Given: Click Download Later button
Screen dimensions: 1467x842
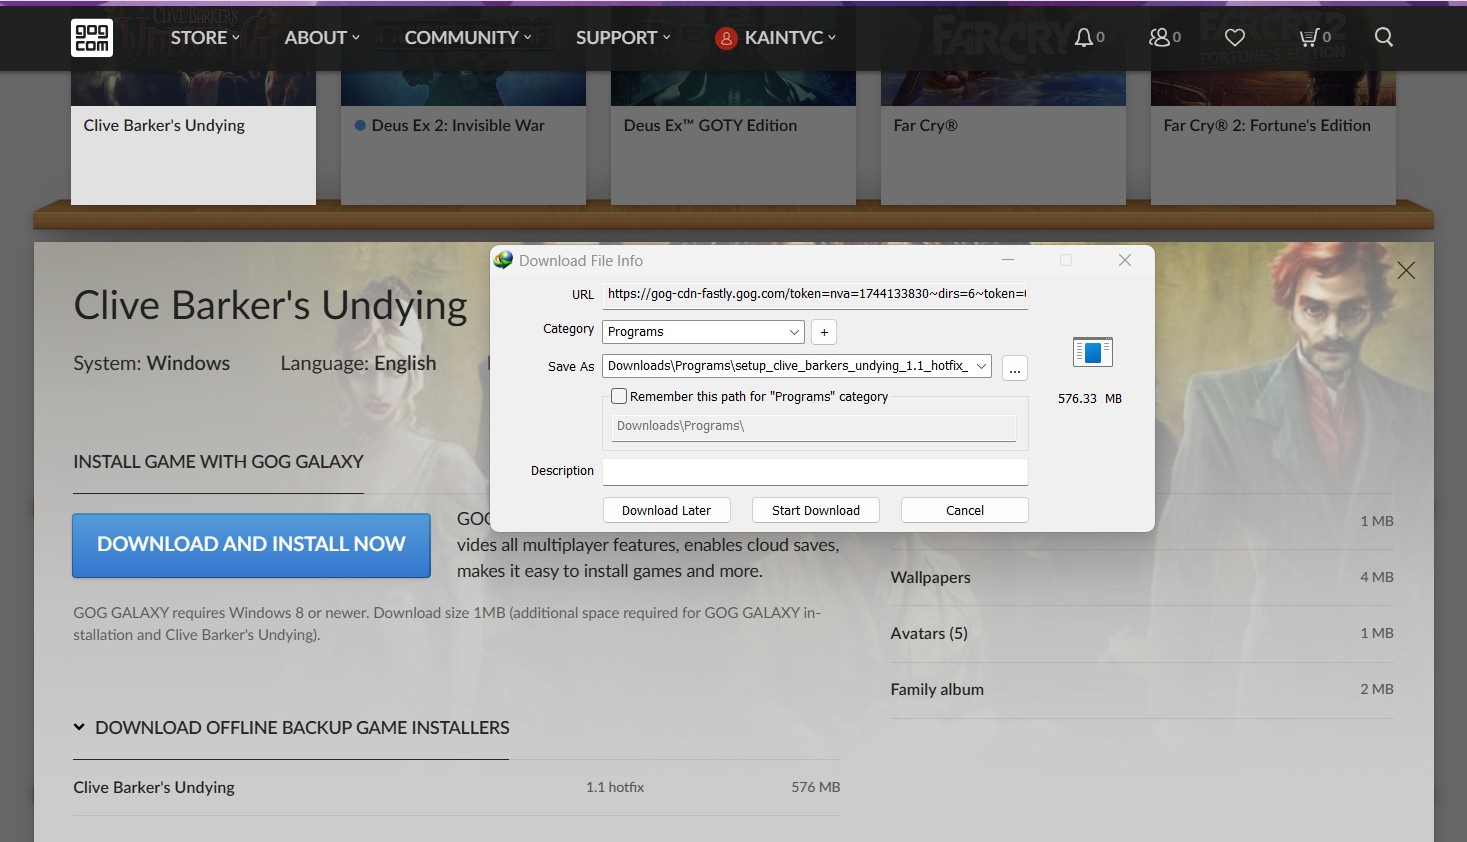Looking at the screenshot, I should 666,510.
